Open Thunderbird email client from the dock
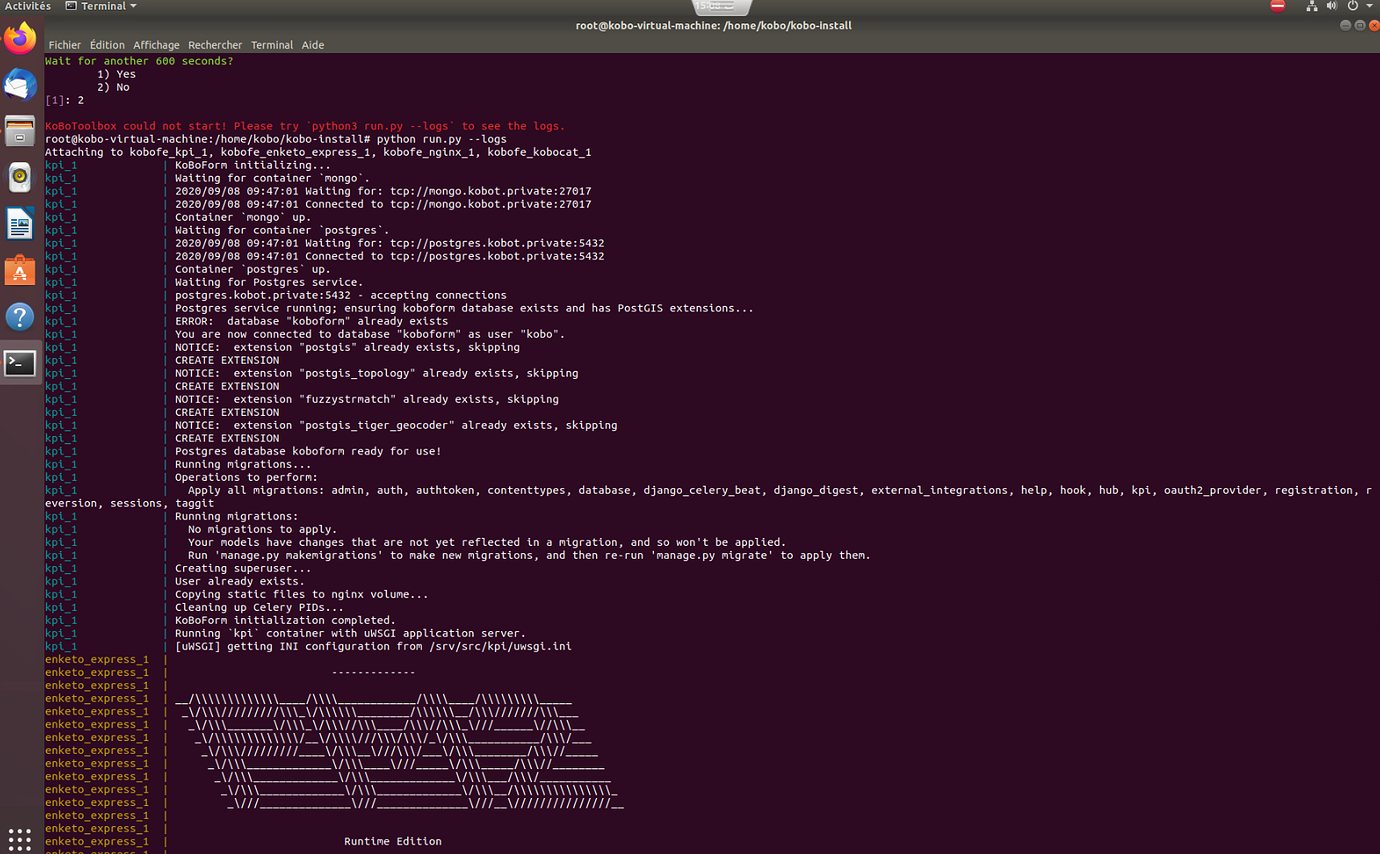 pyautogui.click(x=20, y=85)
